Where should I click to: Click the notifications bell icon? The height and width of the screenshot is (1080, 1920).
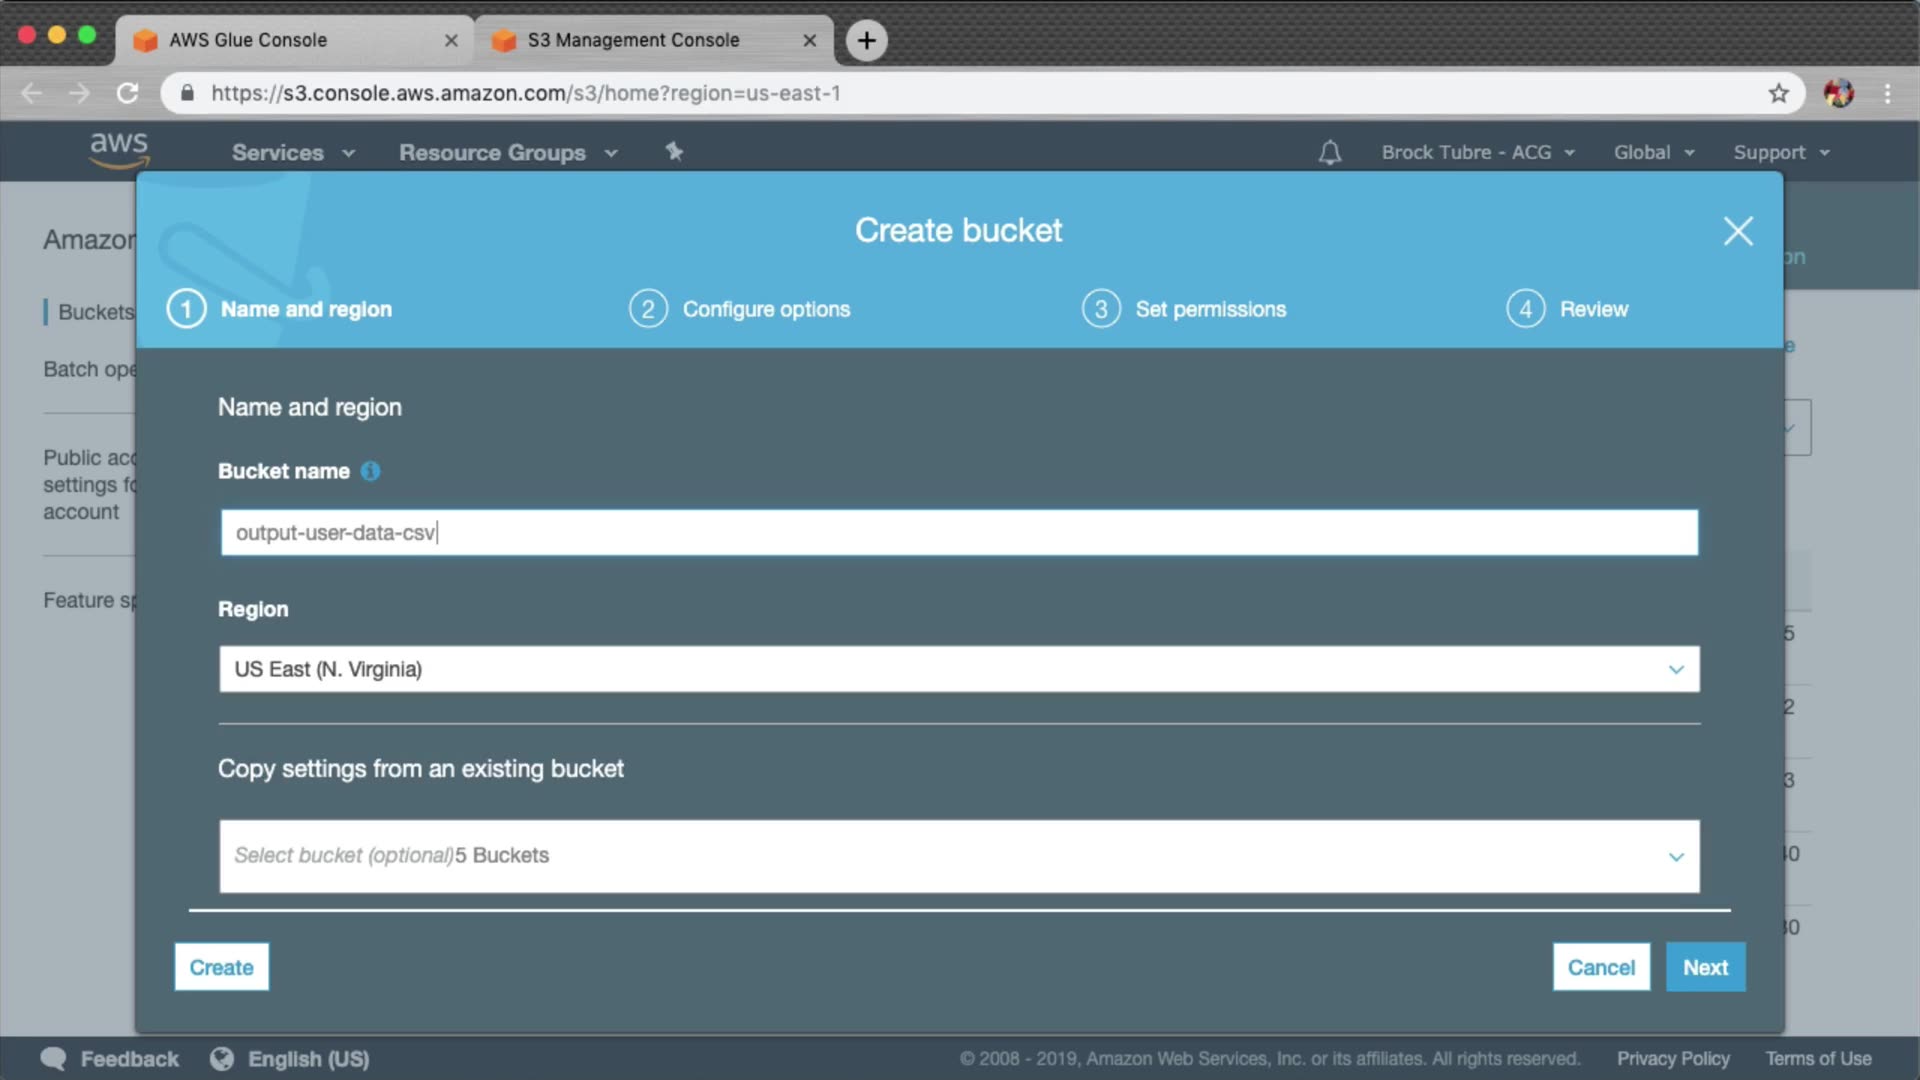(x=1329, y=152)
